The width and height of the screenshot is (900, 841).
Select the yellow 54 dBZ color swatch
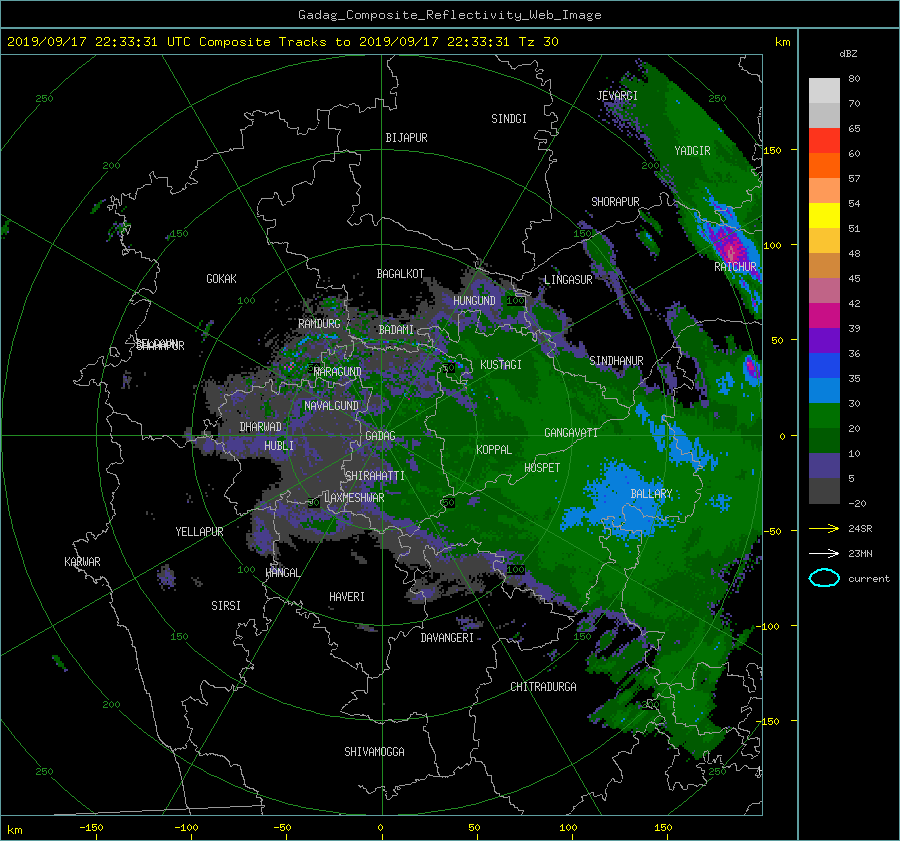coord(824,215)
